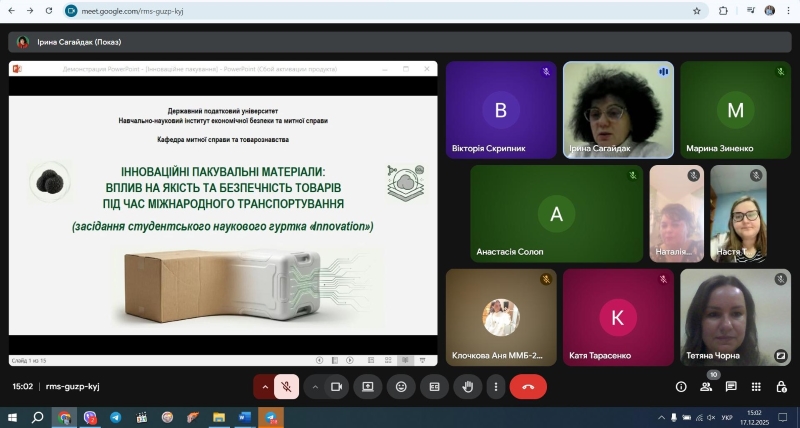Open Chrome extensions puzzle icon
800x428 pixels.
click(x=723, y=11)
